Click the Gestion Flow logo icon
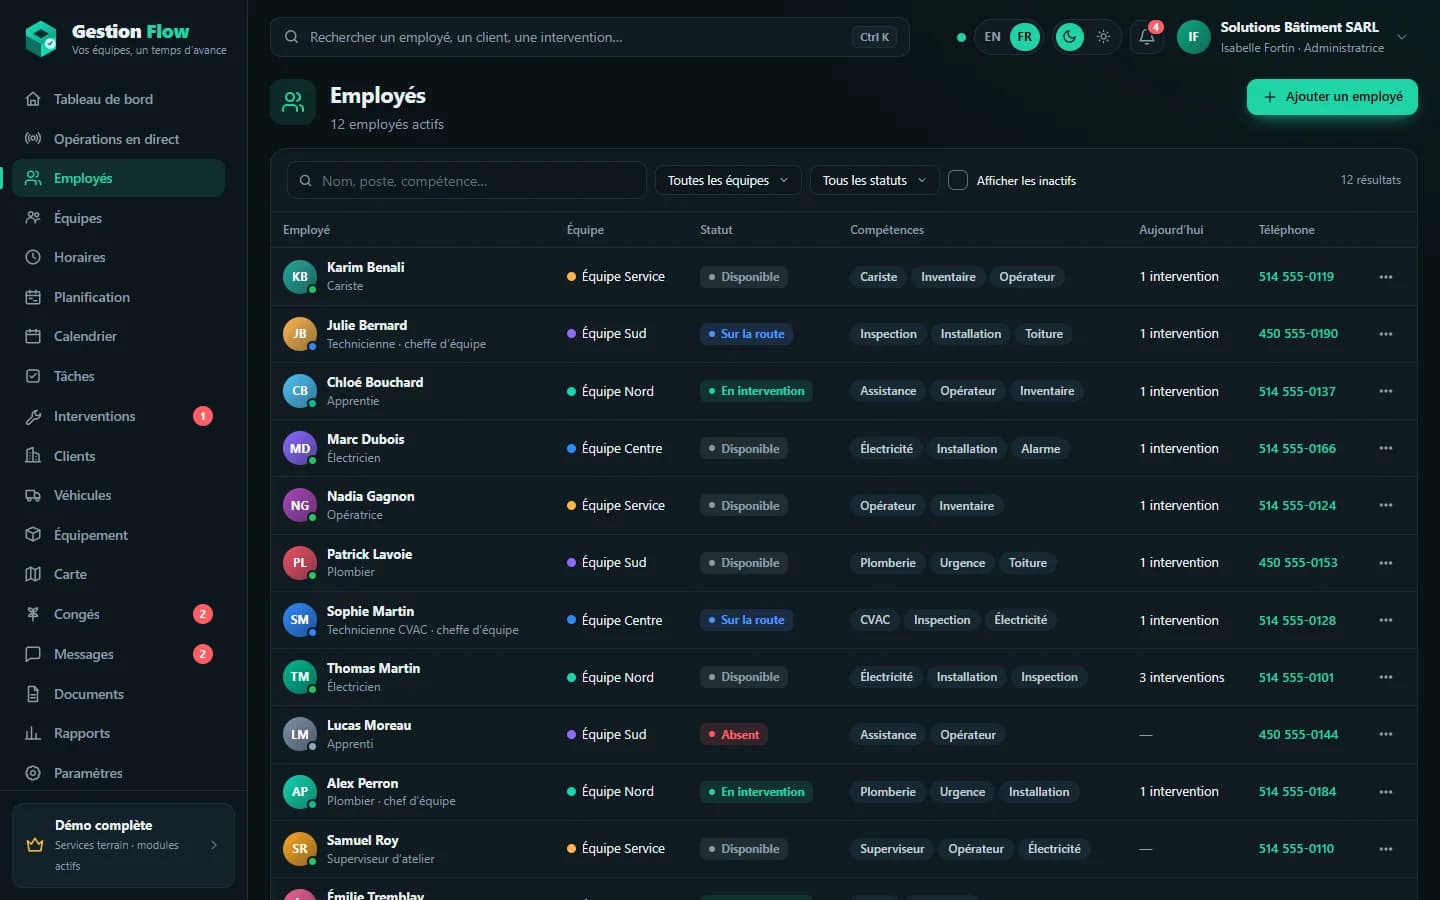 pos(41,39)
